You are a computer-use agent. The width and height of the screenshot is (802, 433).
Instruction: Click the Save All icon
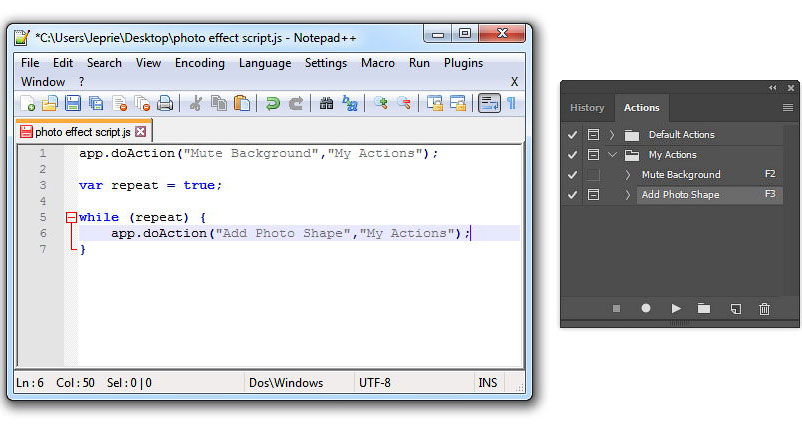click(96, 103)
